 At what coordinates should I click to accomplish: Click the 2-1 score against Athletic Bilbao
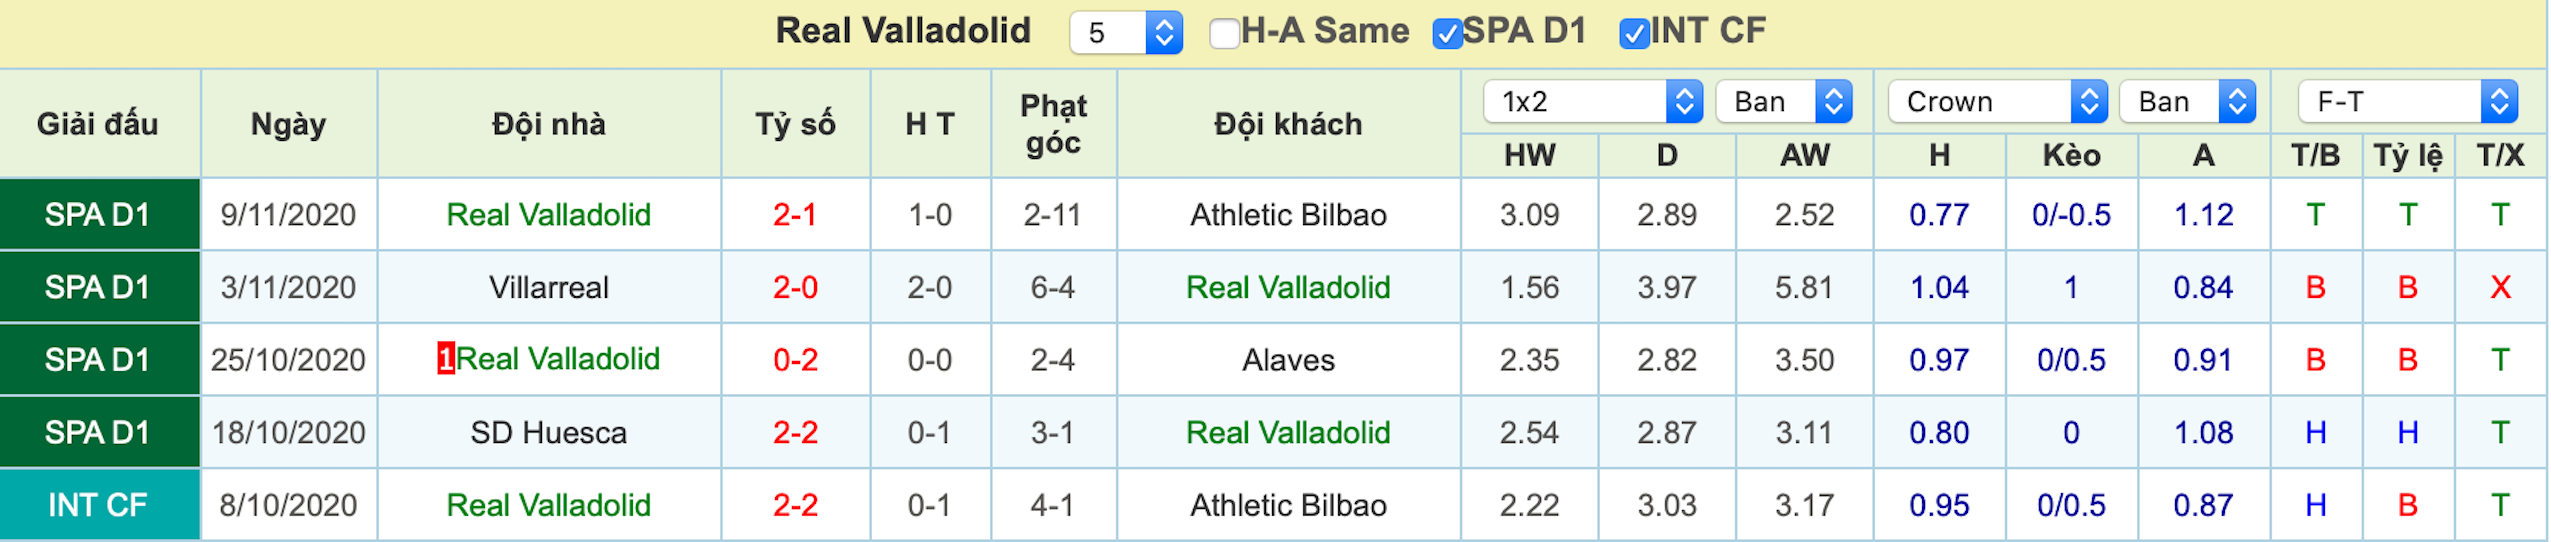pyautogui.click(x=795, y=214)
